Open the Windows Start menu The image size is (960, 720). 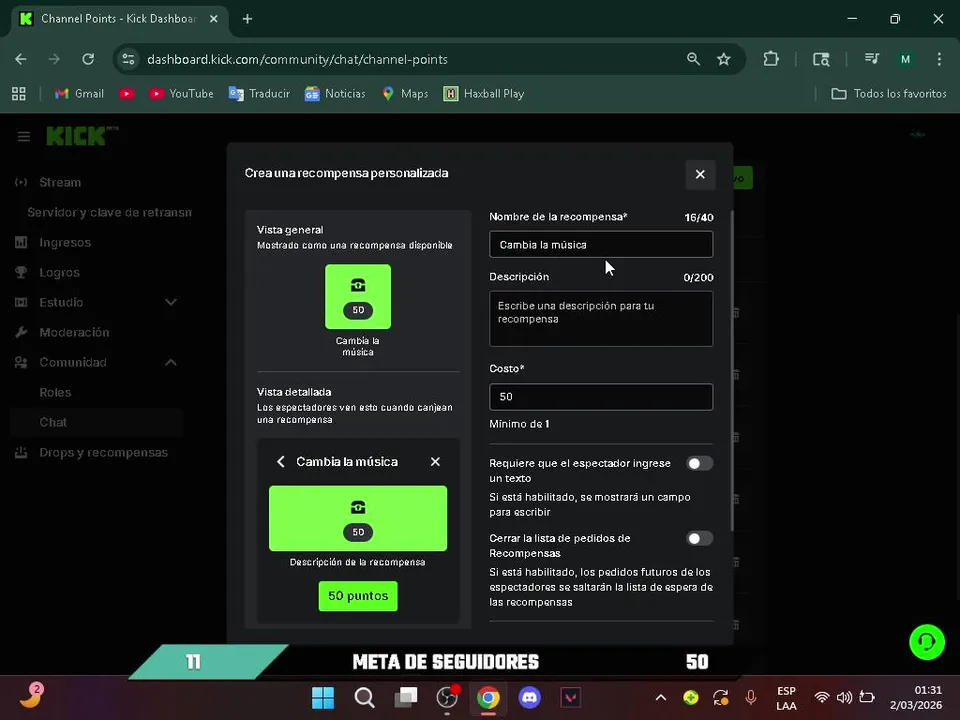[323, 697]
